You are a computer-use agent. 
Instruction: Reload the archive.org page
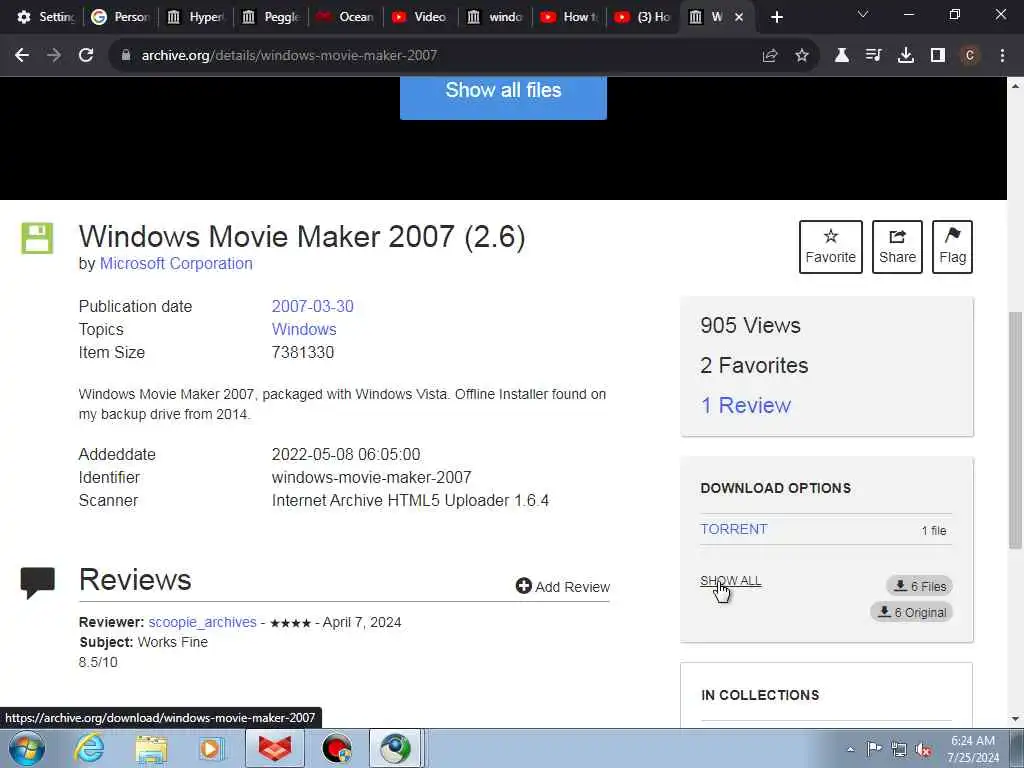(86, 56)
